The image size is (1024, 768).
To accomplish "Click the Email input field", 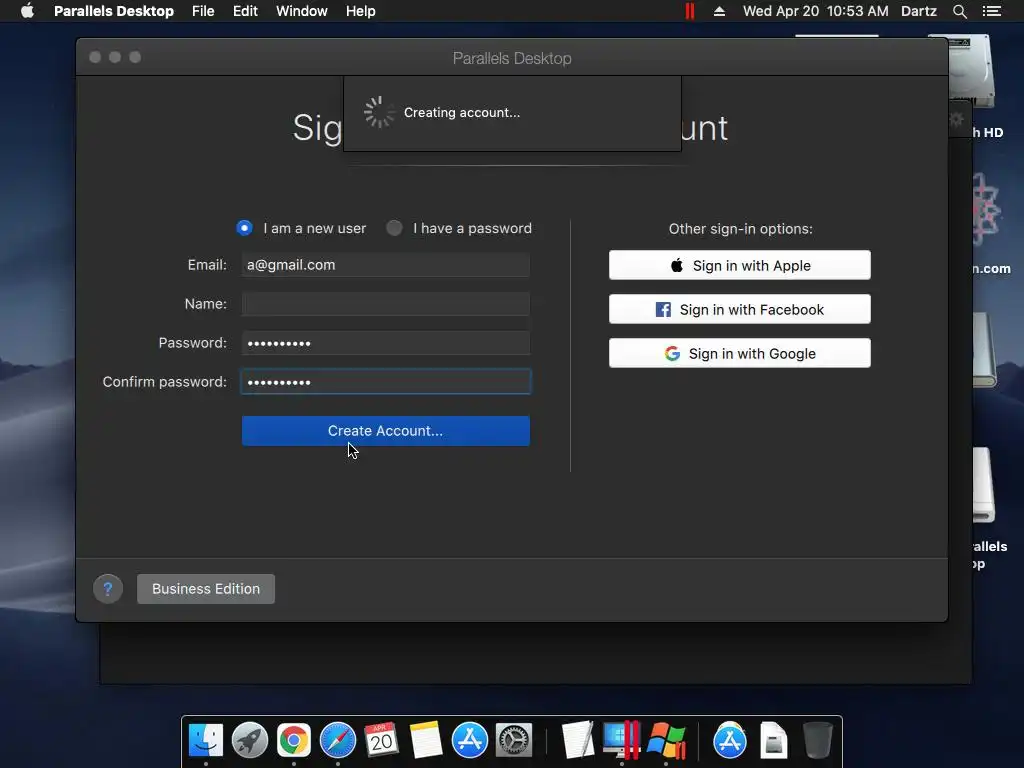I will pos(386,264).
